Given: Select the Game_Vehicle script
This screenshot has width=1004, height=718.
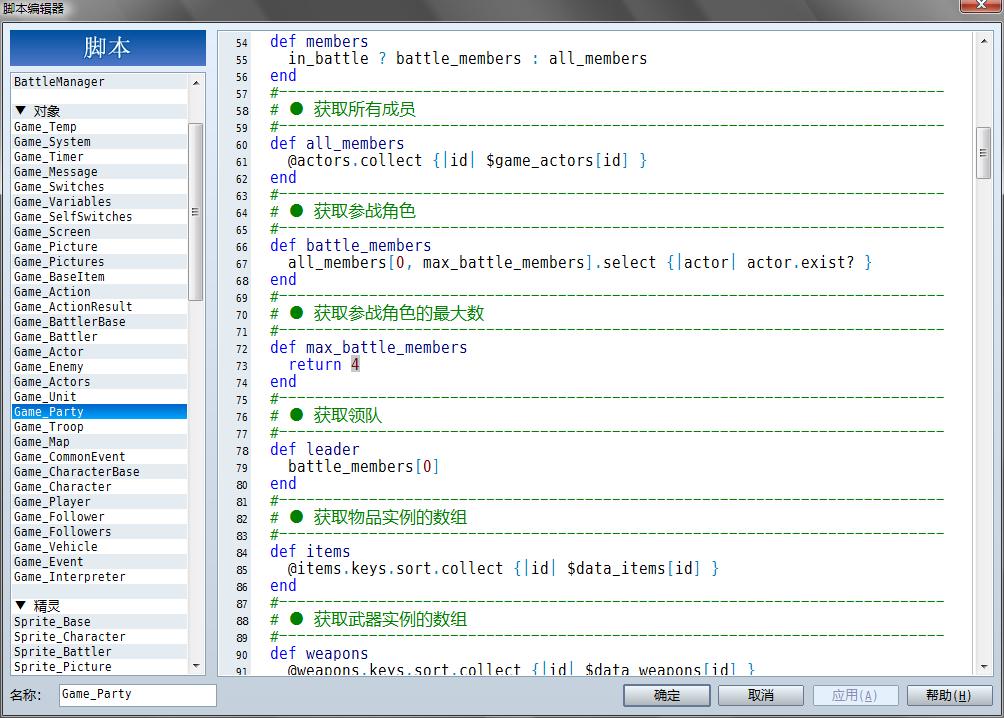Looking at the screenshot, I should [x=99, y=547].
